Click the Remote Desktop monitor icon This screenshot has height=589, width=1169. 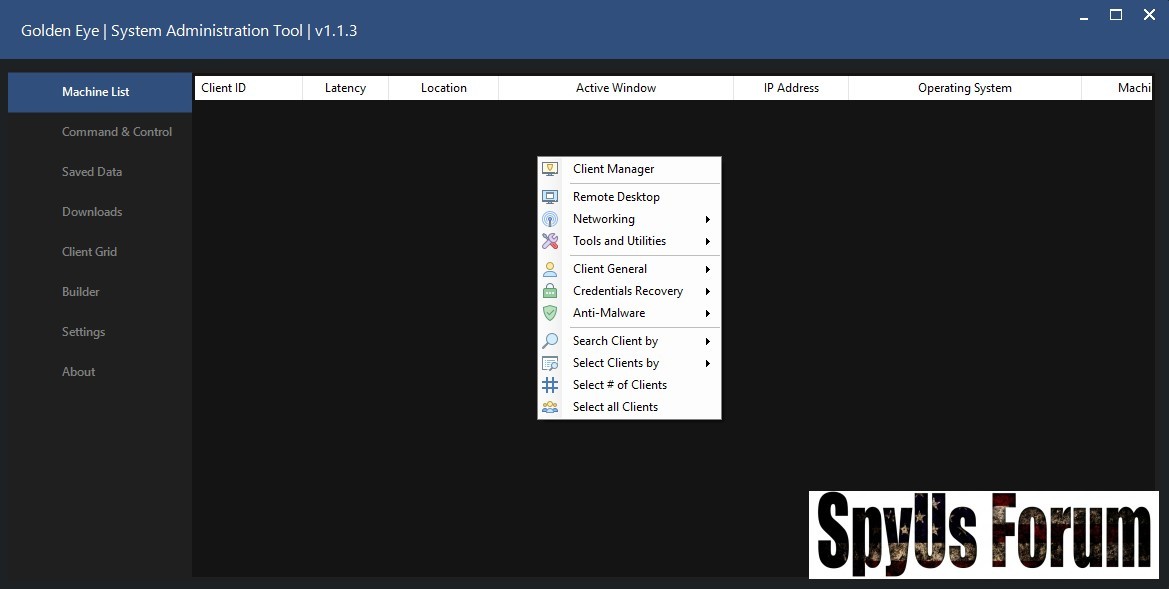click(550, 197)
